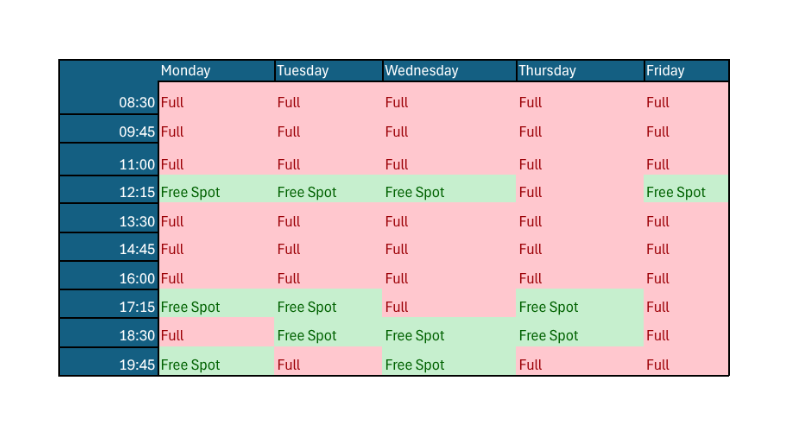Select the Thursday column header
This screenshot has height=448, width=800.
coord(580,70)
